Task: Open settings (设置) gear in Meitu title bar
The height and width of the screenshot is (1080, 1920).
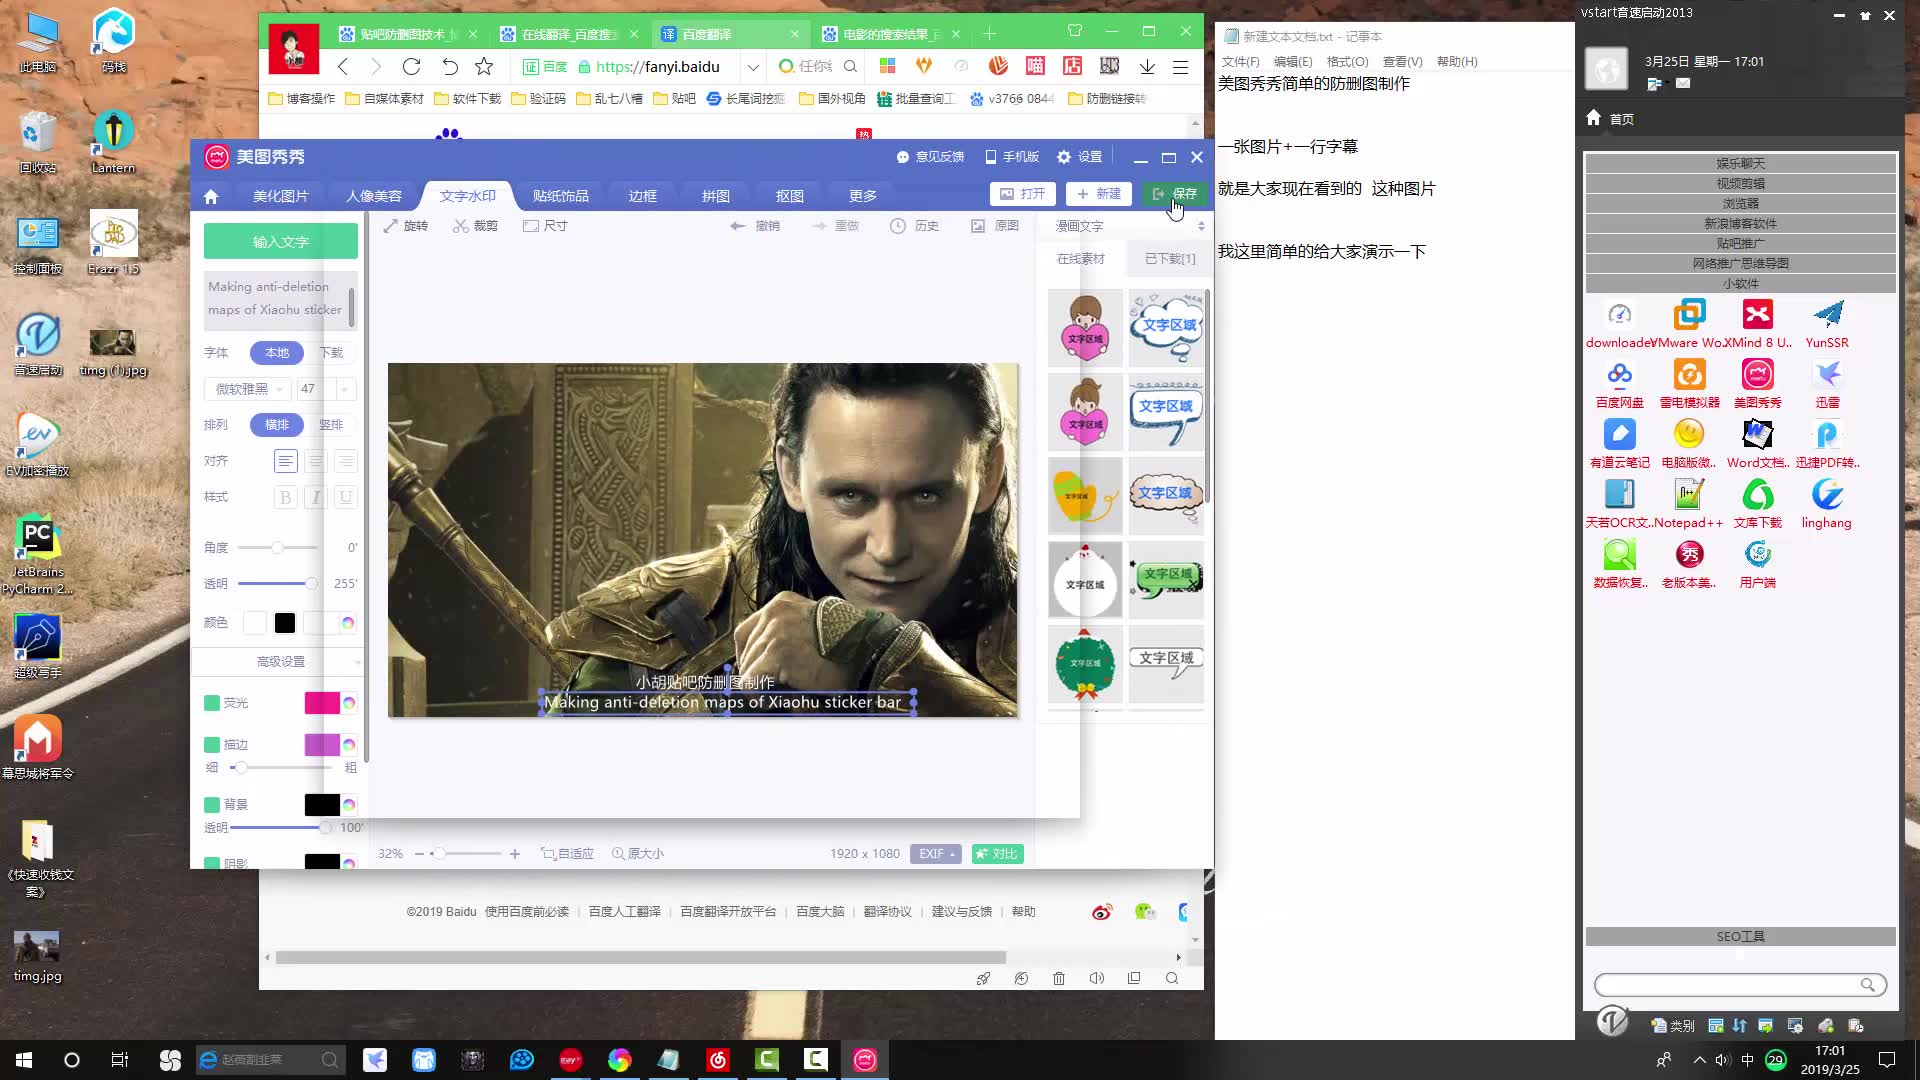Action: point(1079,157)
